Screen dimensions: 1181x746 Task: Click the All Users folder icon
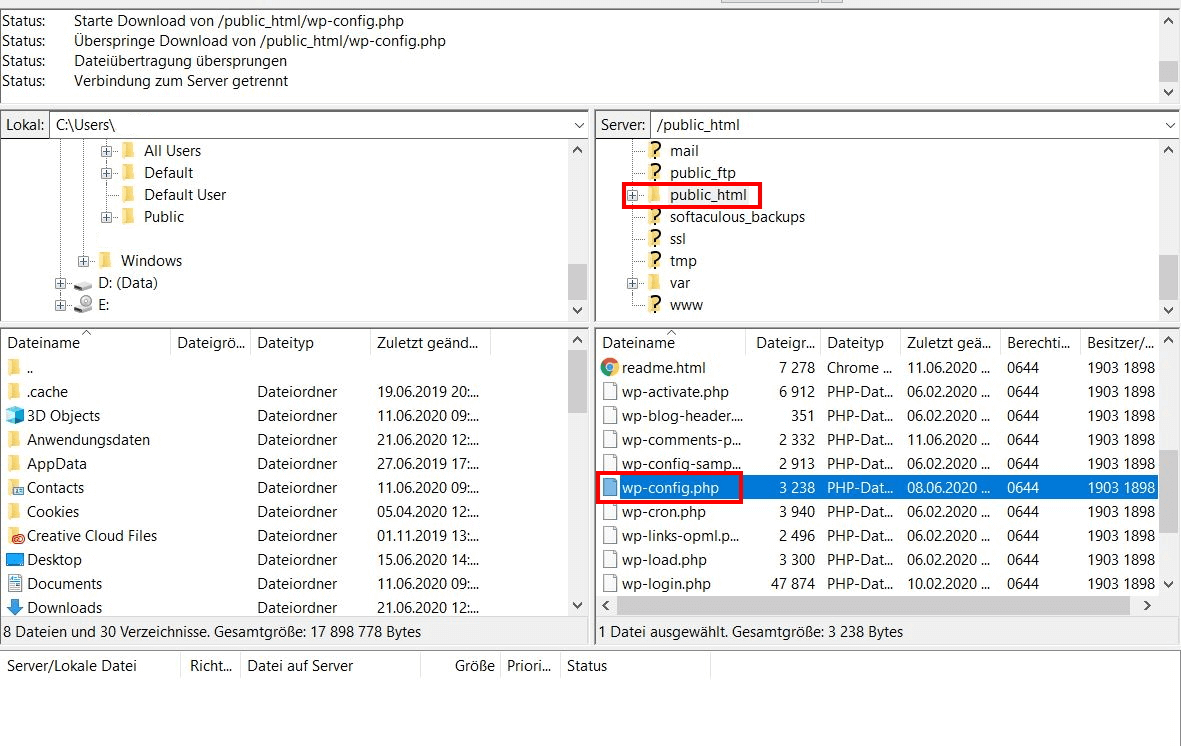pos(129,151)
